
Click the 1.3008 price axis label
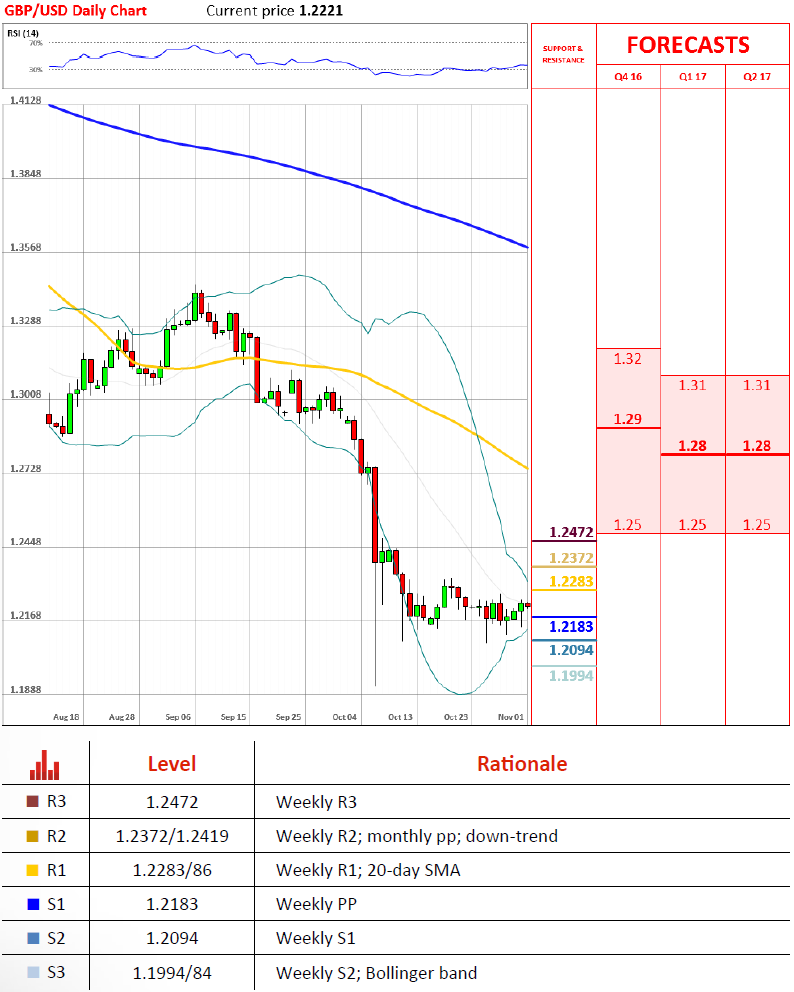coord(25,394)
